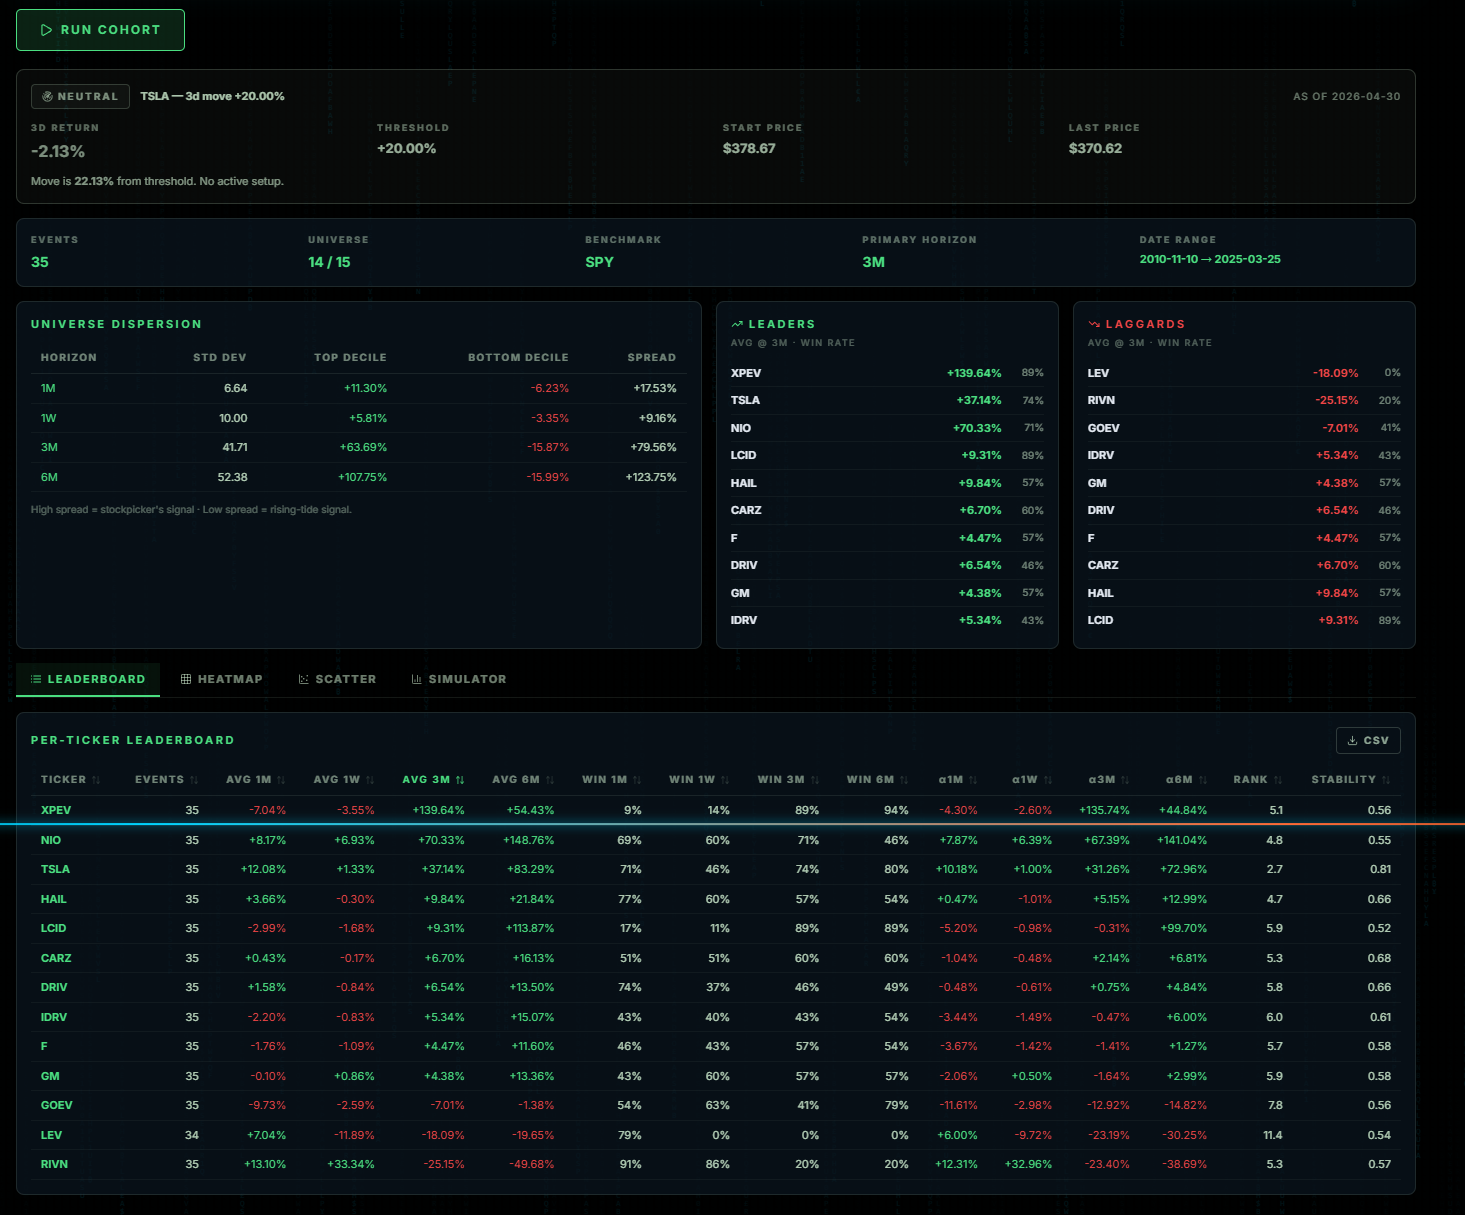Toggle sort on the WIN 1M column

click(637, 779)
